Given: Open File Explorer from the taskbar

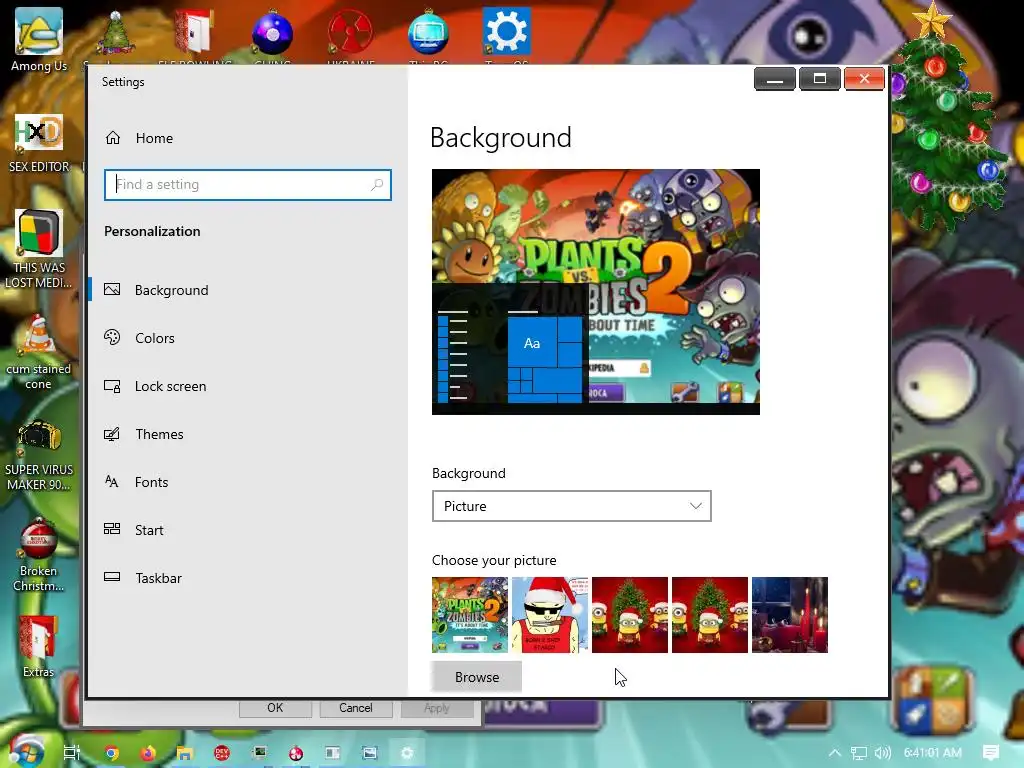Looking at the screenshot, I should pyautogui.click(x=185, y=753).
